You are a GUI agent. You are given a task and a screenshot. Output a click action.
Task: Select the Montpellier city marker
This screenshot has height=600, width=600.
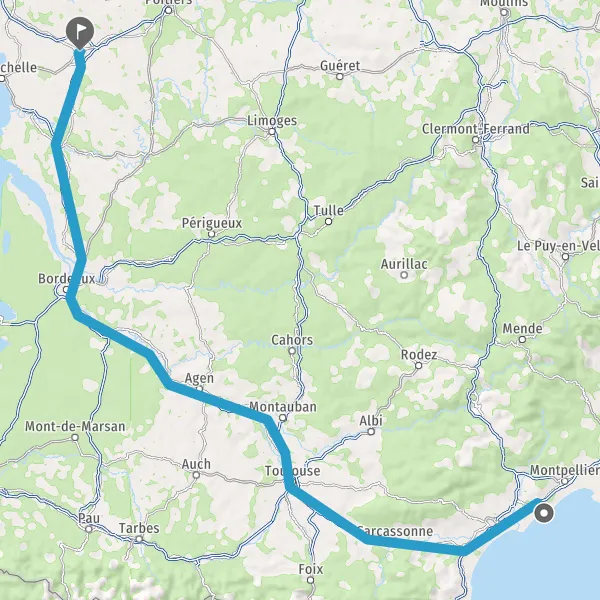(x=564, y=481)
